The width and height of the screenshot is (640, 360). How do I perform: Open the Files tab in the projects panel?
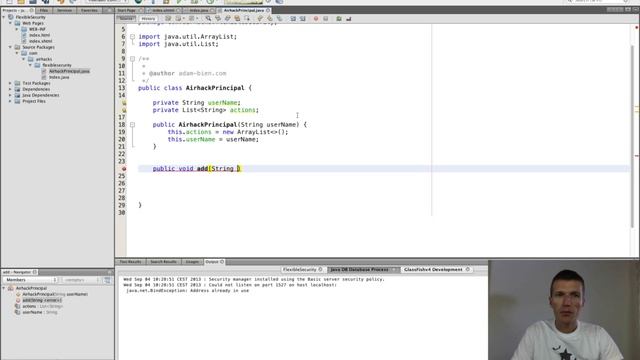(x=44, y=10)
